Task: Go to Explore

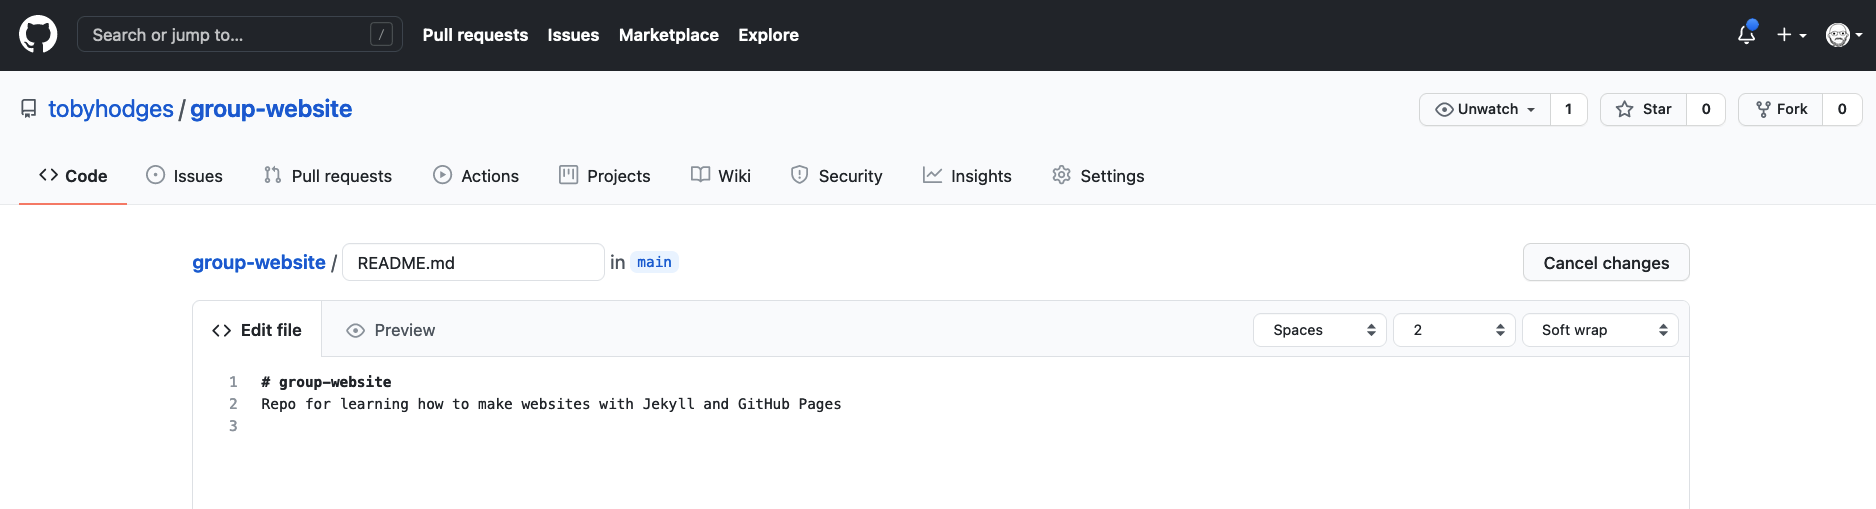Action: point(768,35)
